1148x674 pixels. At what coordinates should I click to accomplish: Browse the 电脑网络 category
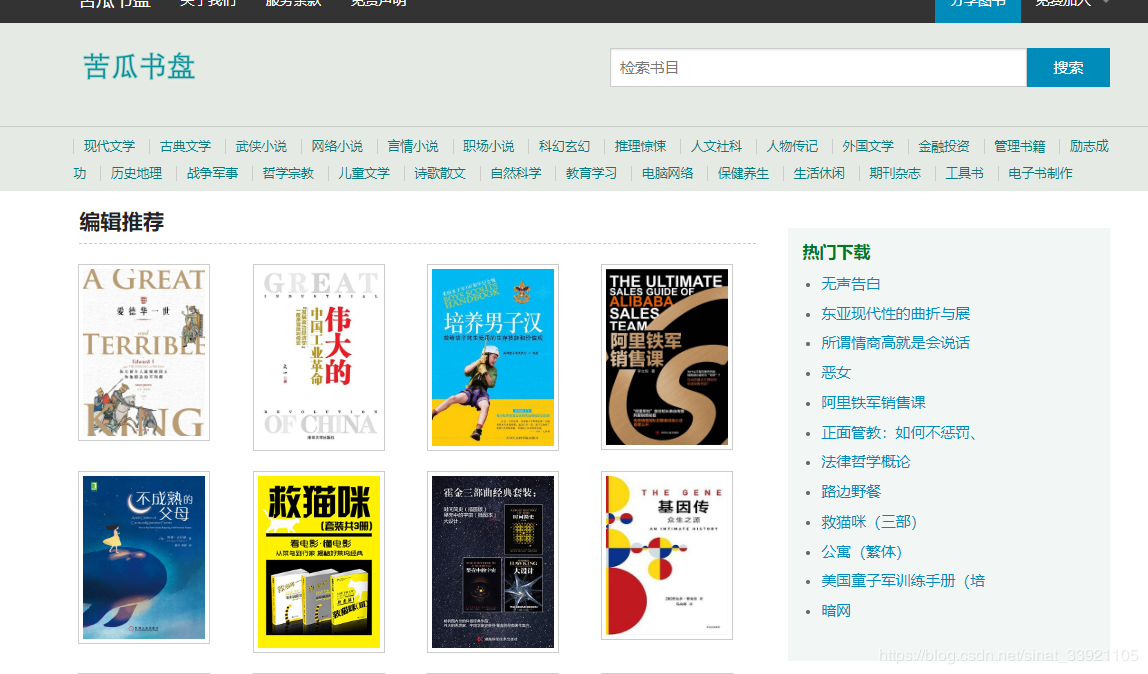668,173
